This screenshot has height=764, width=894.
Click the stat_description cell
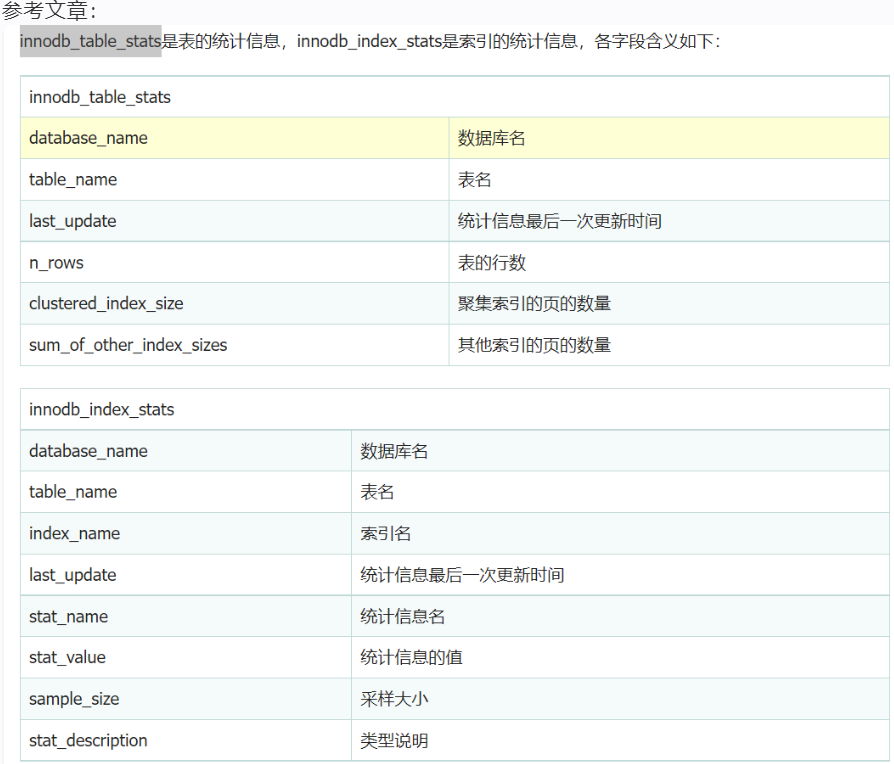[88, 740]
